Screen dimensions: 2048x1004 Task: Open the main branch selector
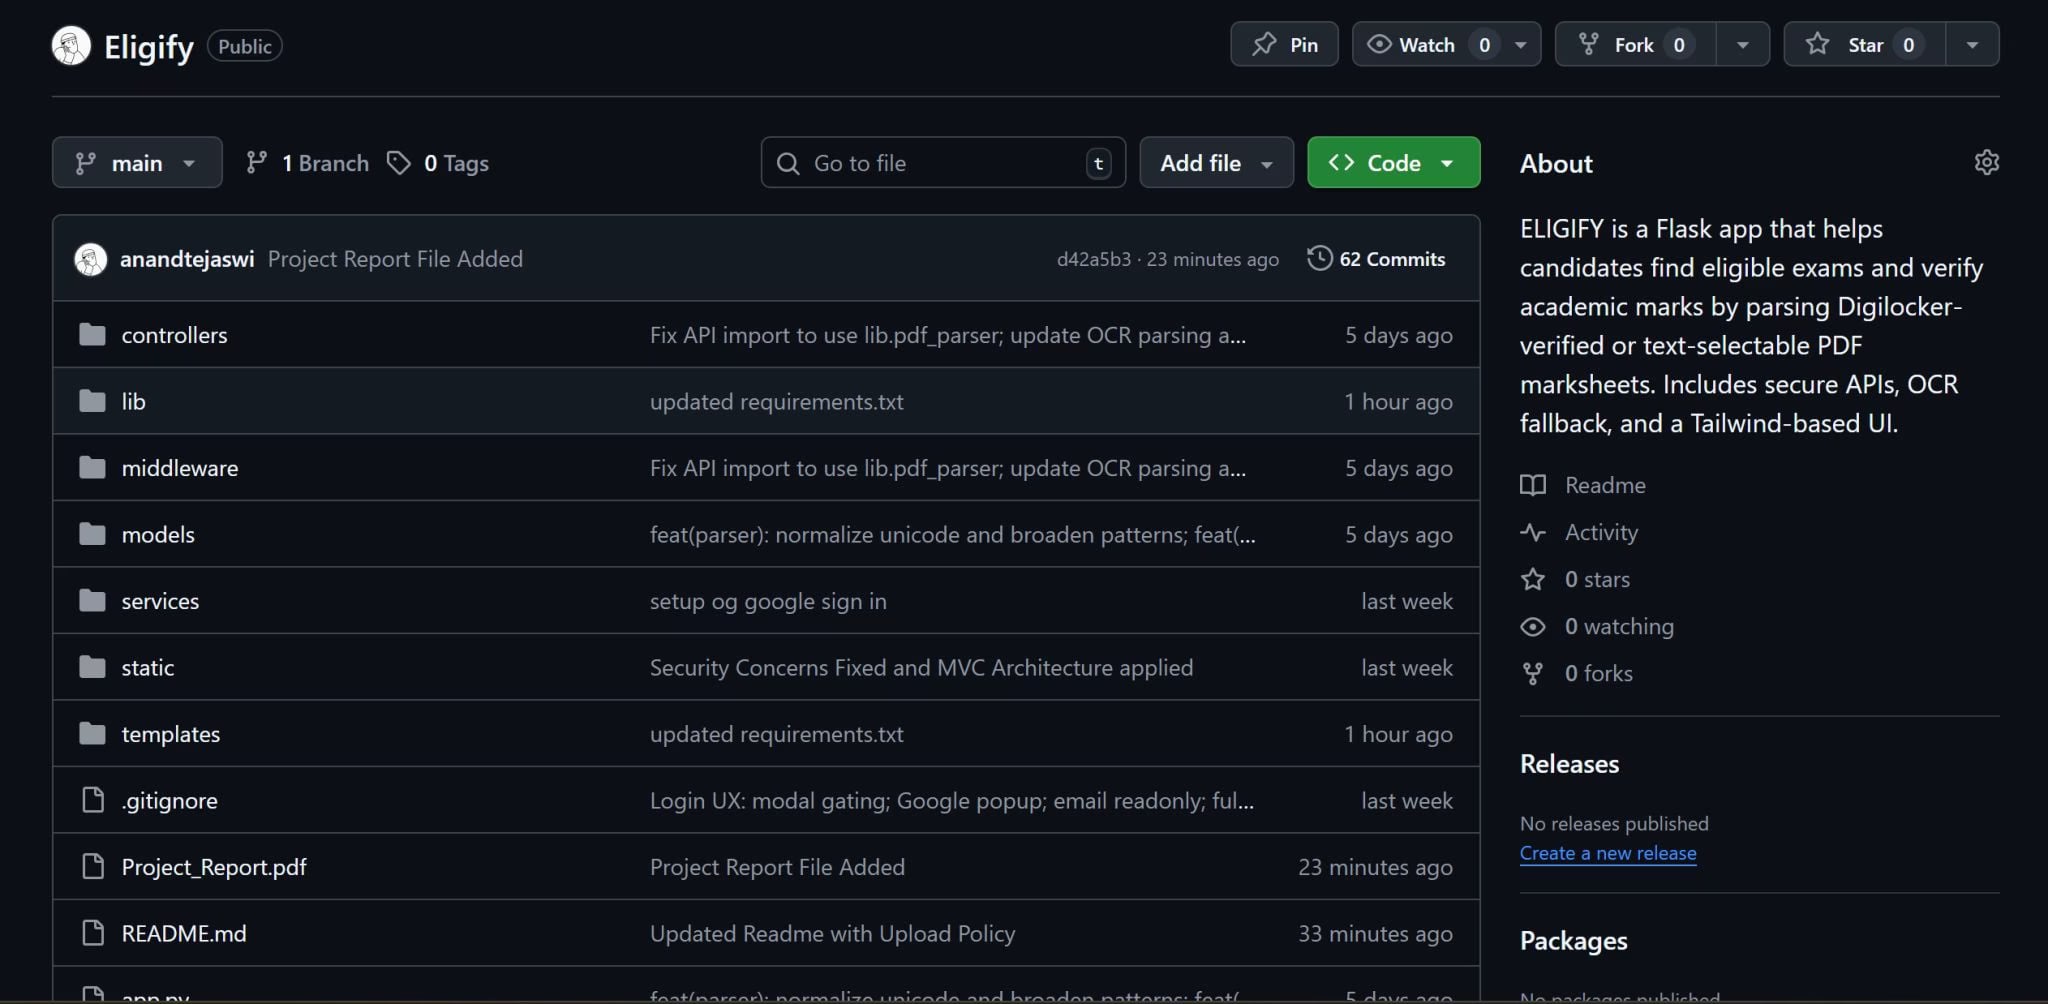(x=137, y=163)
